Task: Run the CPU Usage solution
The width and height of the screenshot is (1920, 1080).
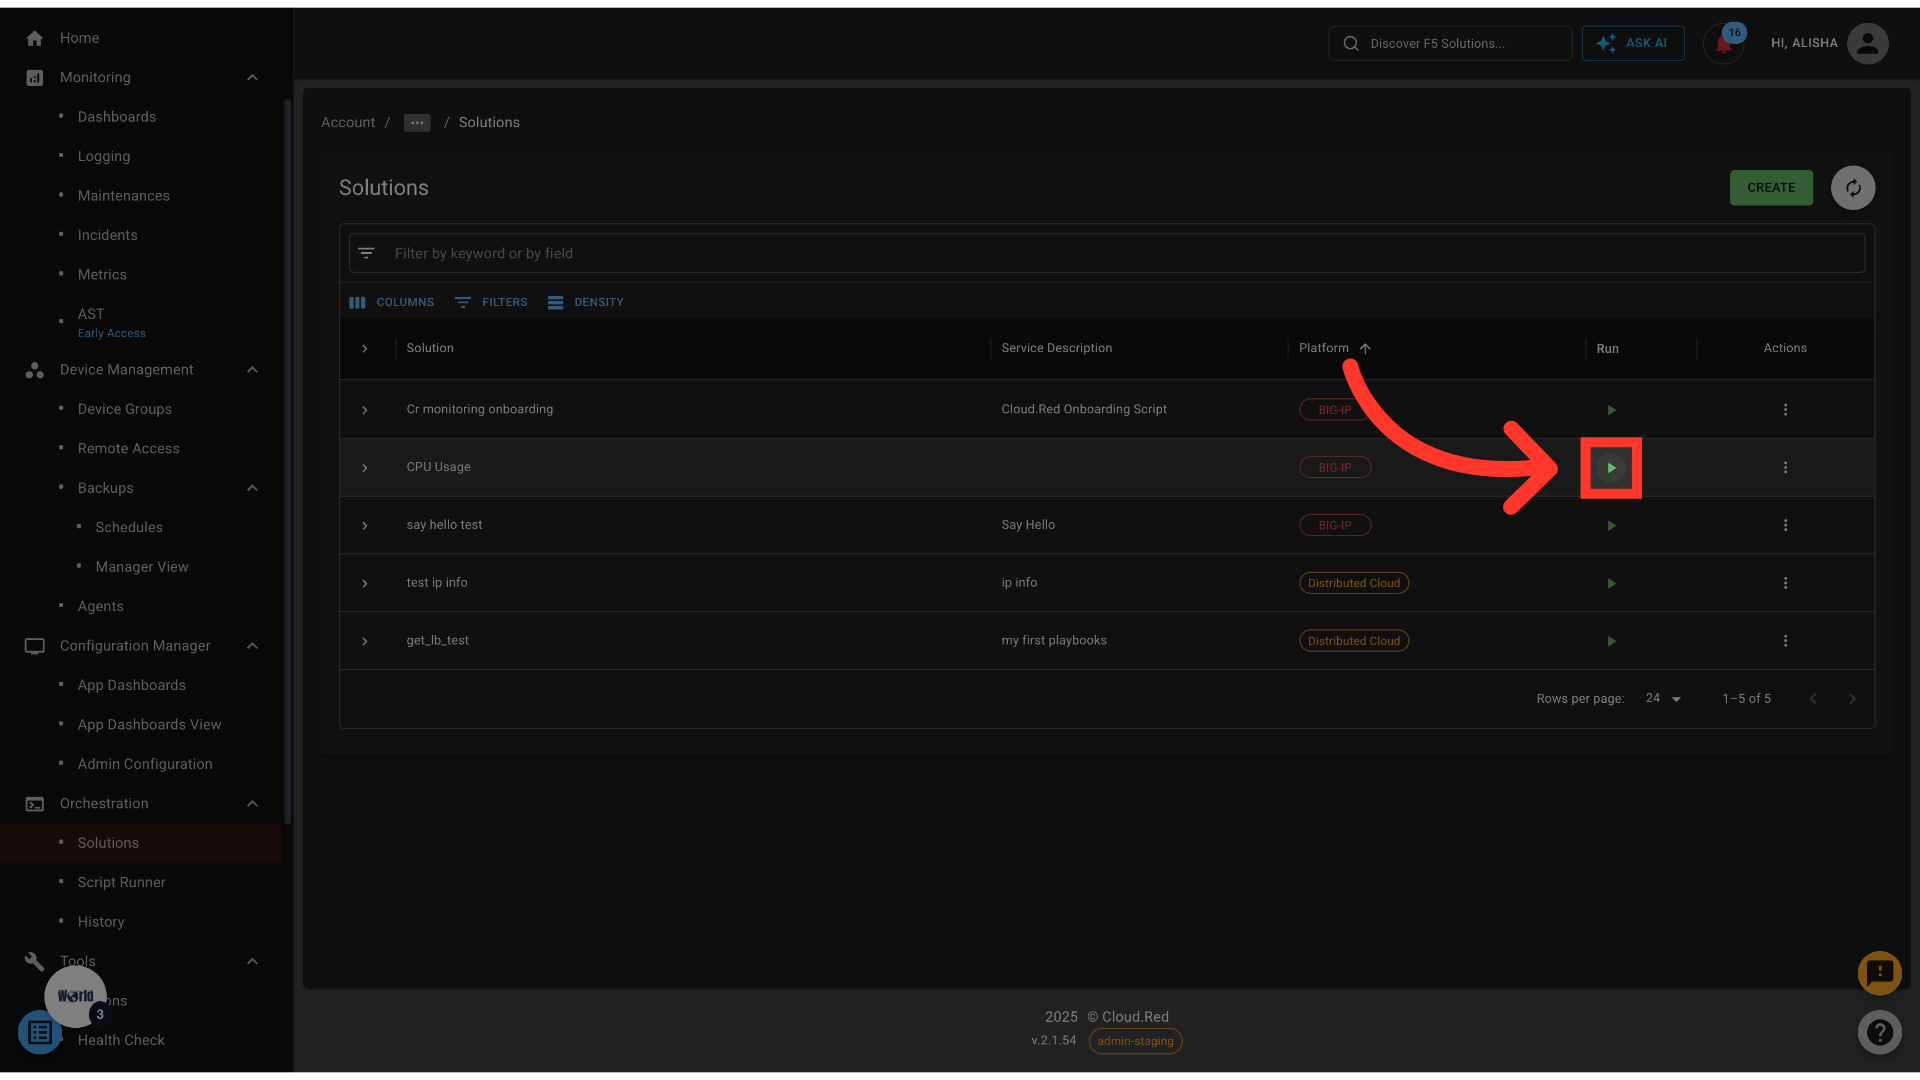Action: (1611, 468)
